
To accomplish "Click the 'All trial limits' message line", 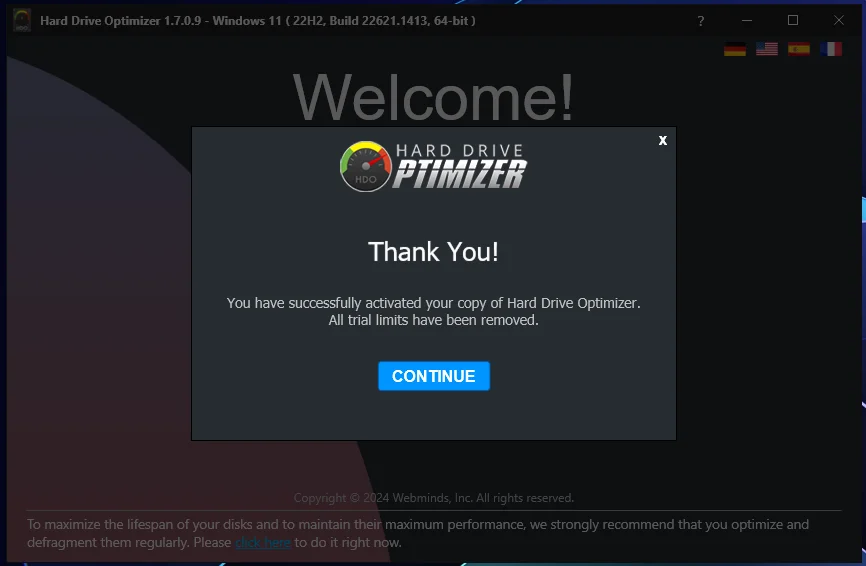I will tap(434, 320).
